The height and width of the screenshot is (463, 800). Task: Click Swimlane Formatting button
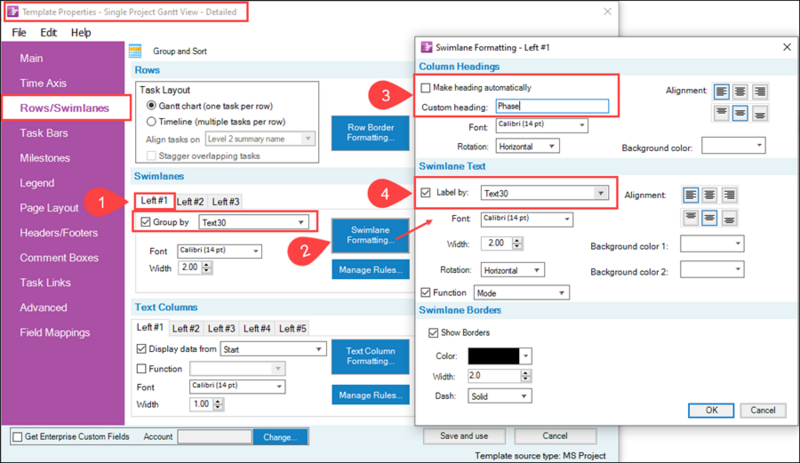[x=370, y=235]
